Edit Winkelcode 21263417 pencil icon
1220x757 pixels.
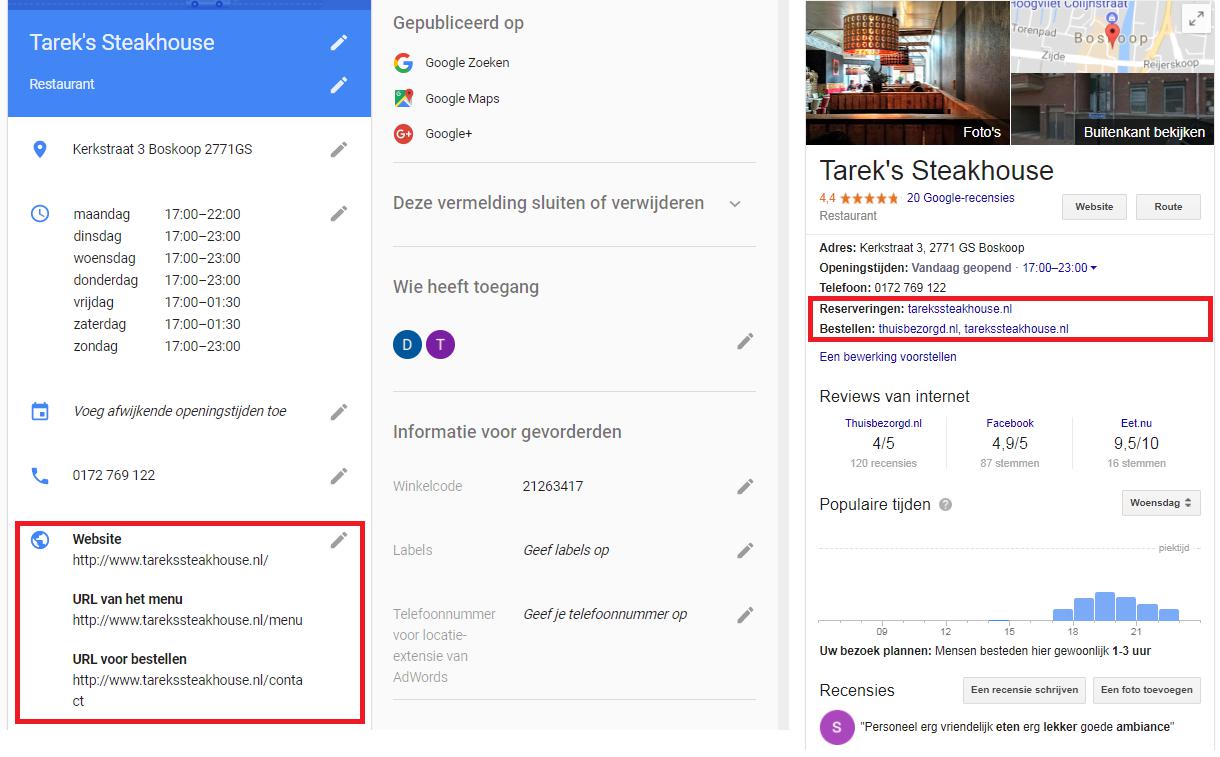[x=745, y=486]
